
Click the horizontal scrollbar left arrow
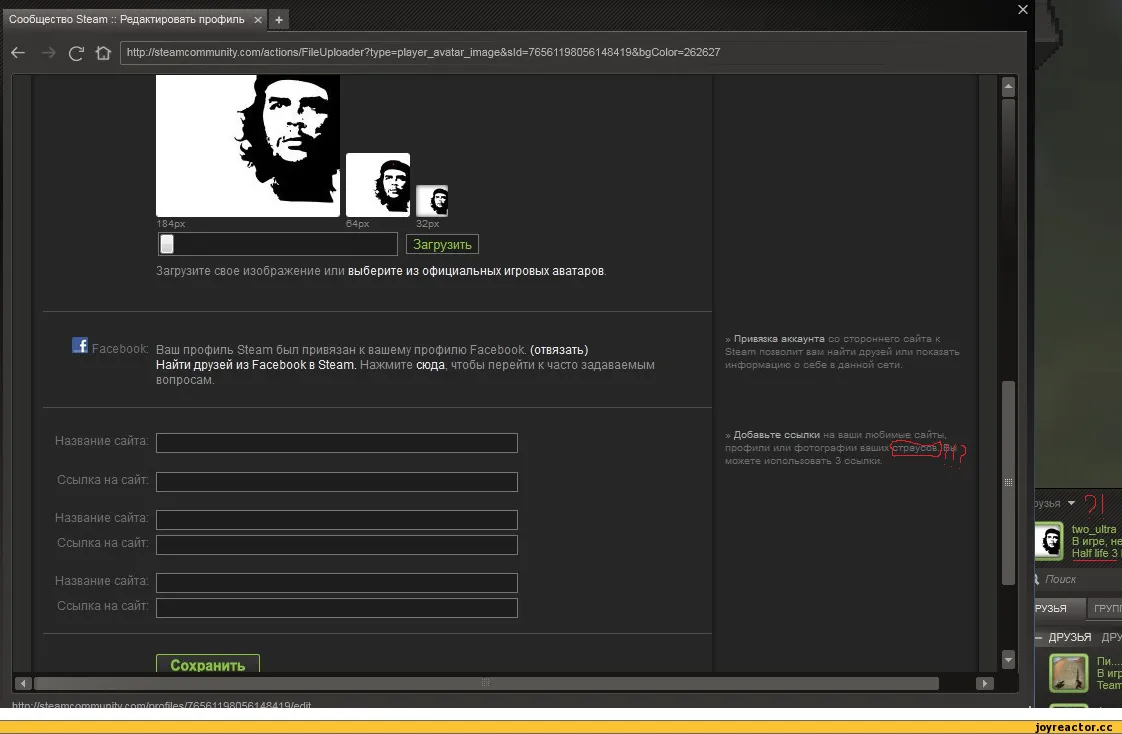point(23,683)
